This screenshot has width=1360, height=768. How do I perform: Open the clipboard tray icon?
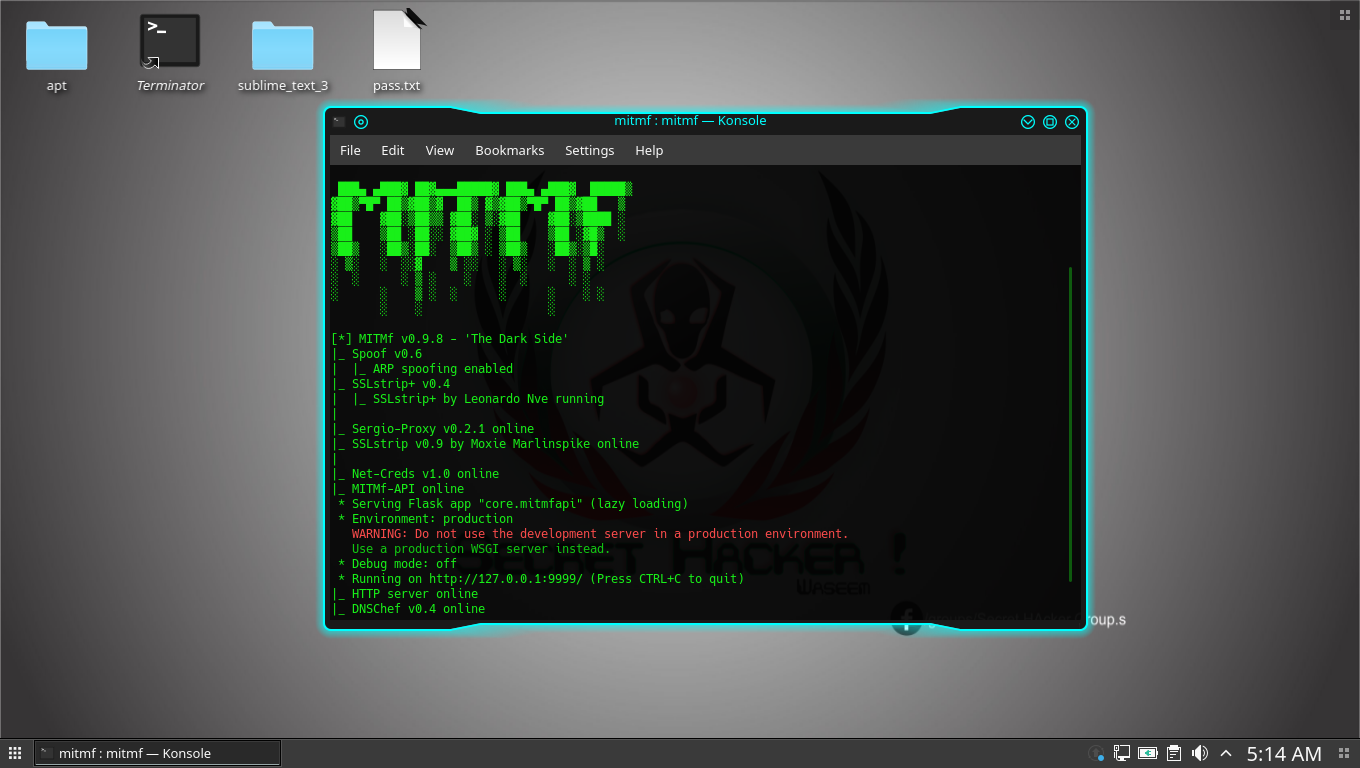(x=1175, y=753)
